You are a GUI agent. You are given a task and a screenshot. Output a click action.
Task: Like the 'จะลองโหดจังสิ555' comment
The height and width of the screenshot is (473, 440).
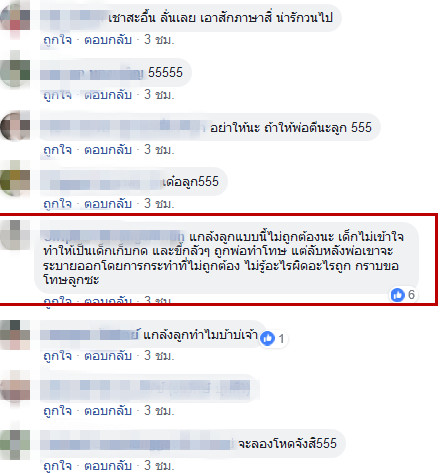(58, 466)
